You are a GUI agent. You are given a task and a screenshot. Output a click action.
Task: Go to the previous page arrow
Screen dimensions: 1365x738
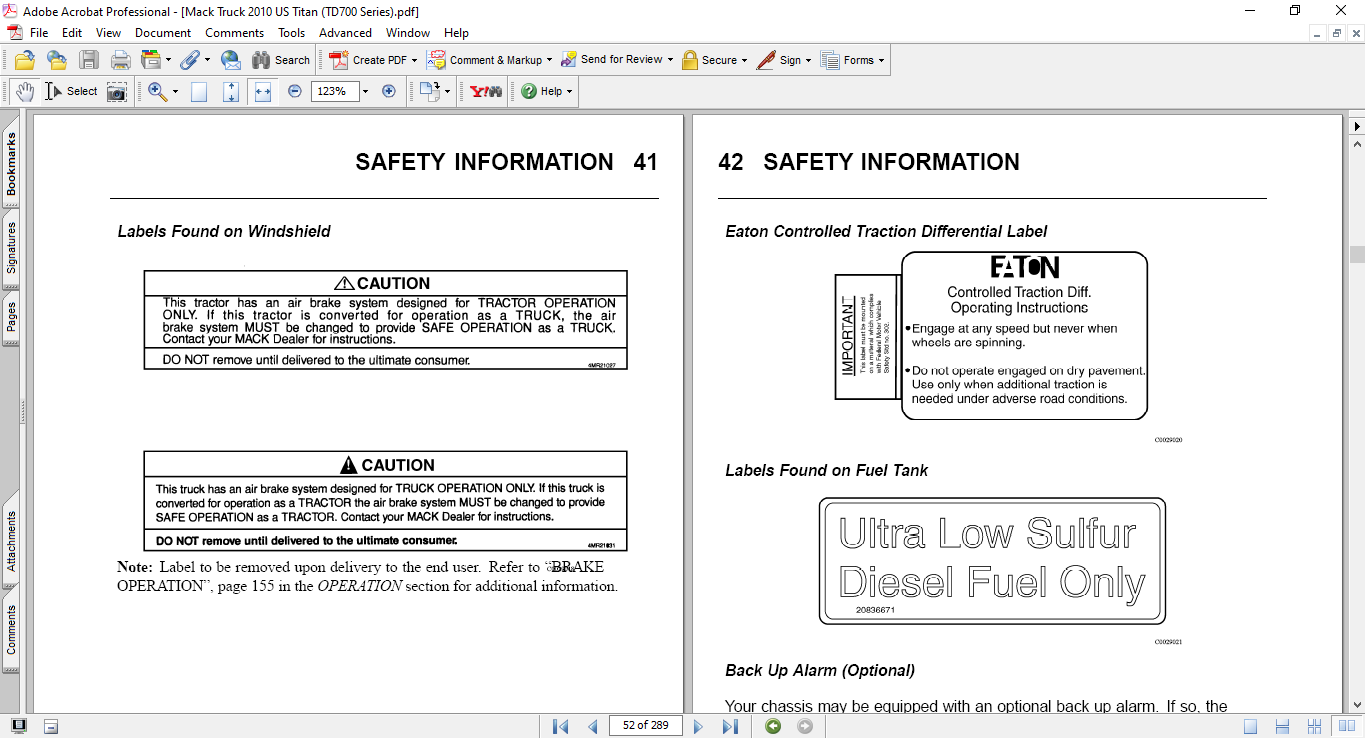[x=592, y=726]
